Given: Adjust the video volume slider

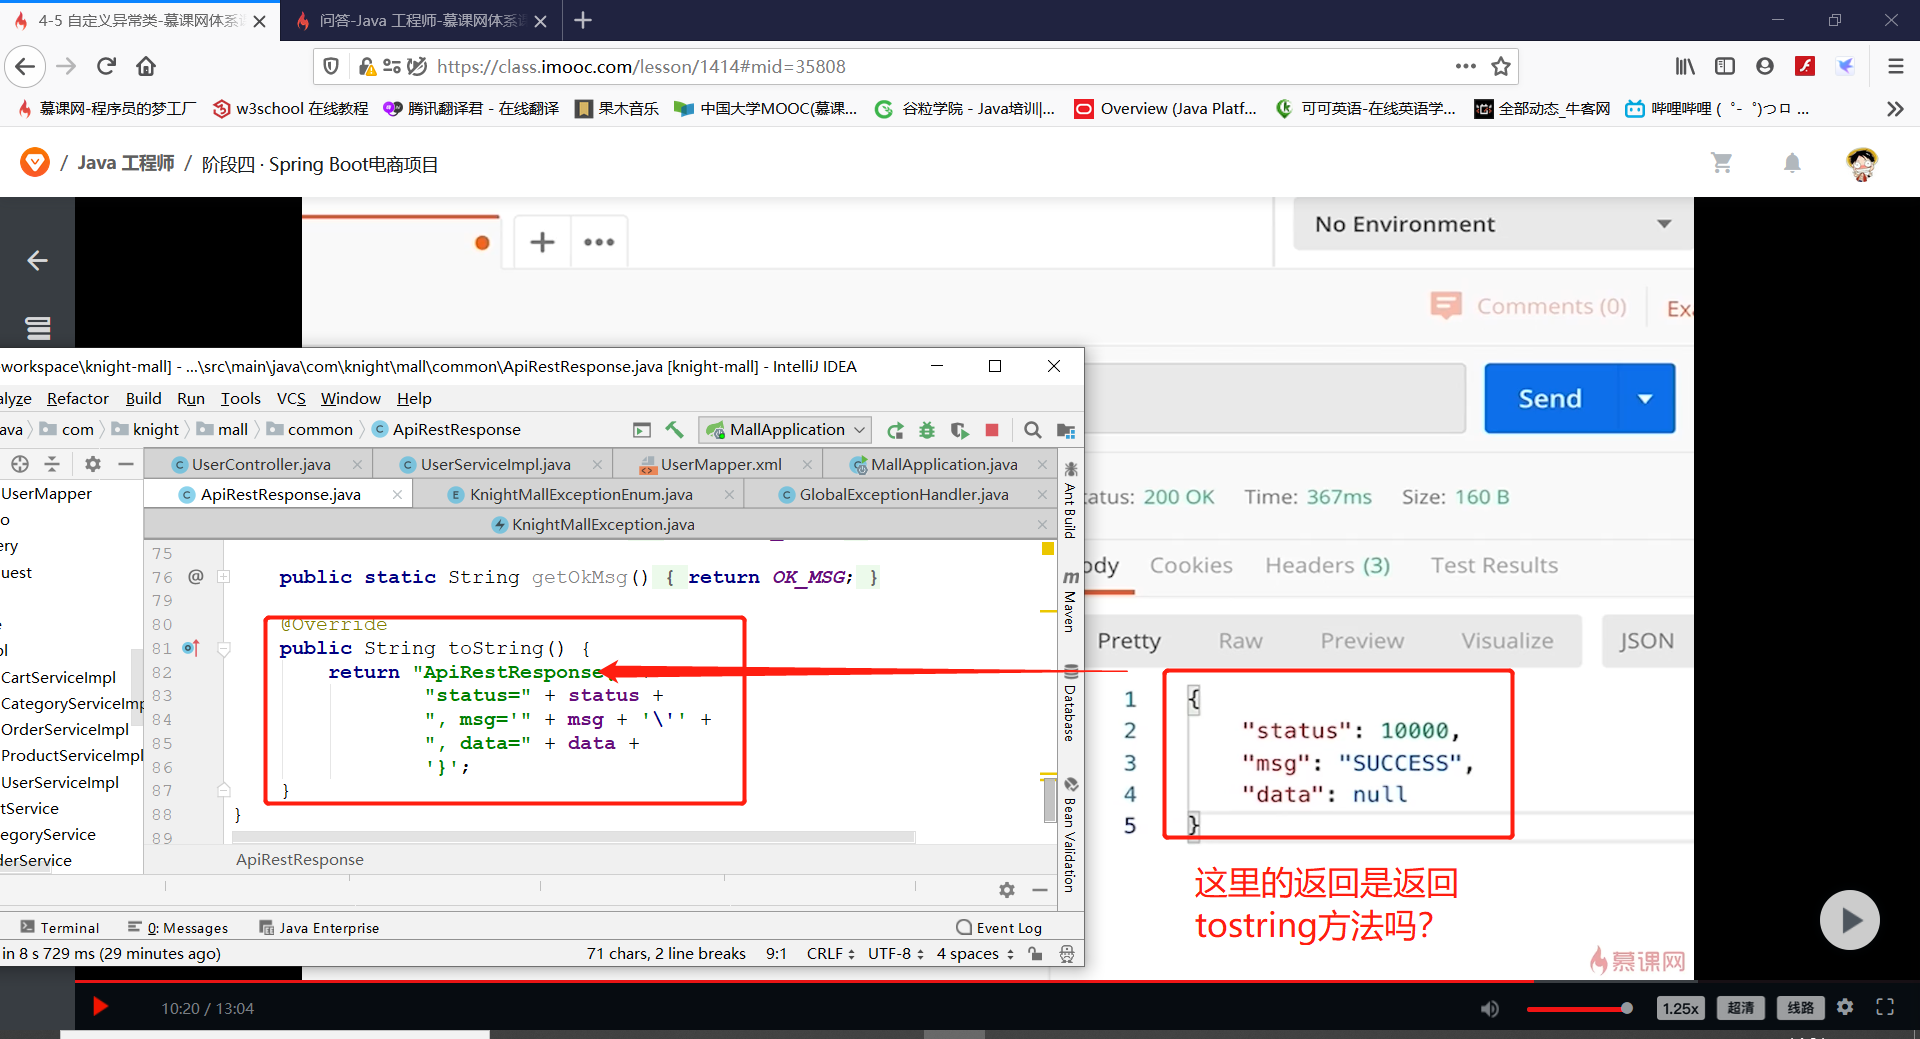Looking at the screenshot, I should [x=1580, y=1008].
